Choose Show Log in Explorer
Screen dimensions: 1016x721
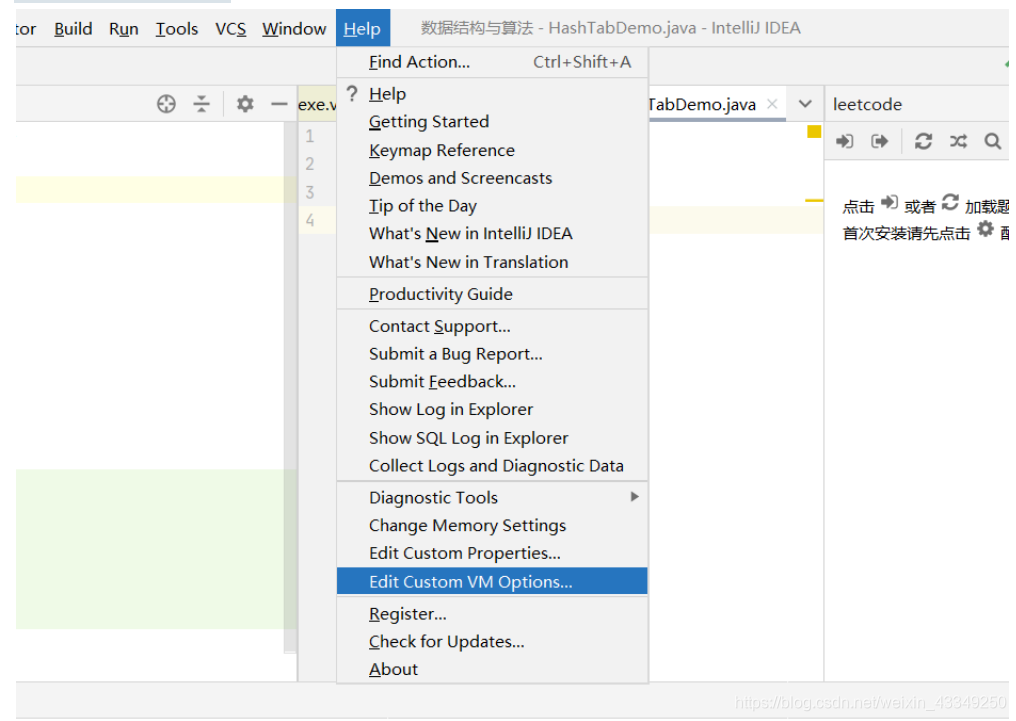click(492, 409)
